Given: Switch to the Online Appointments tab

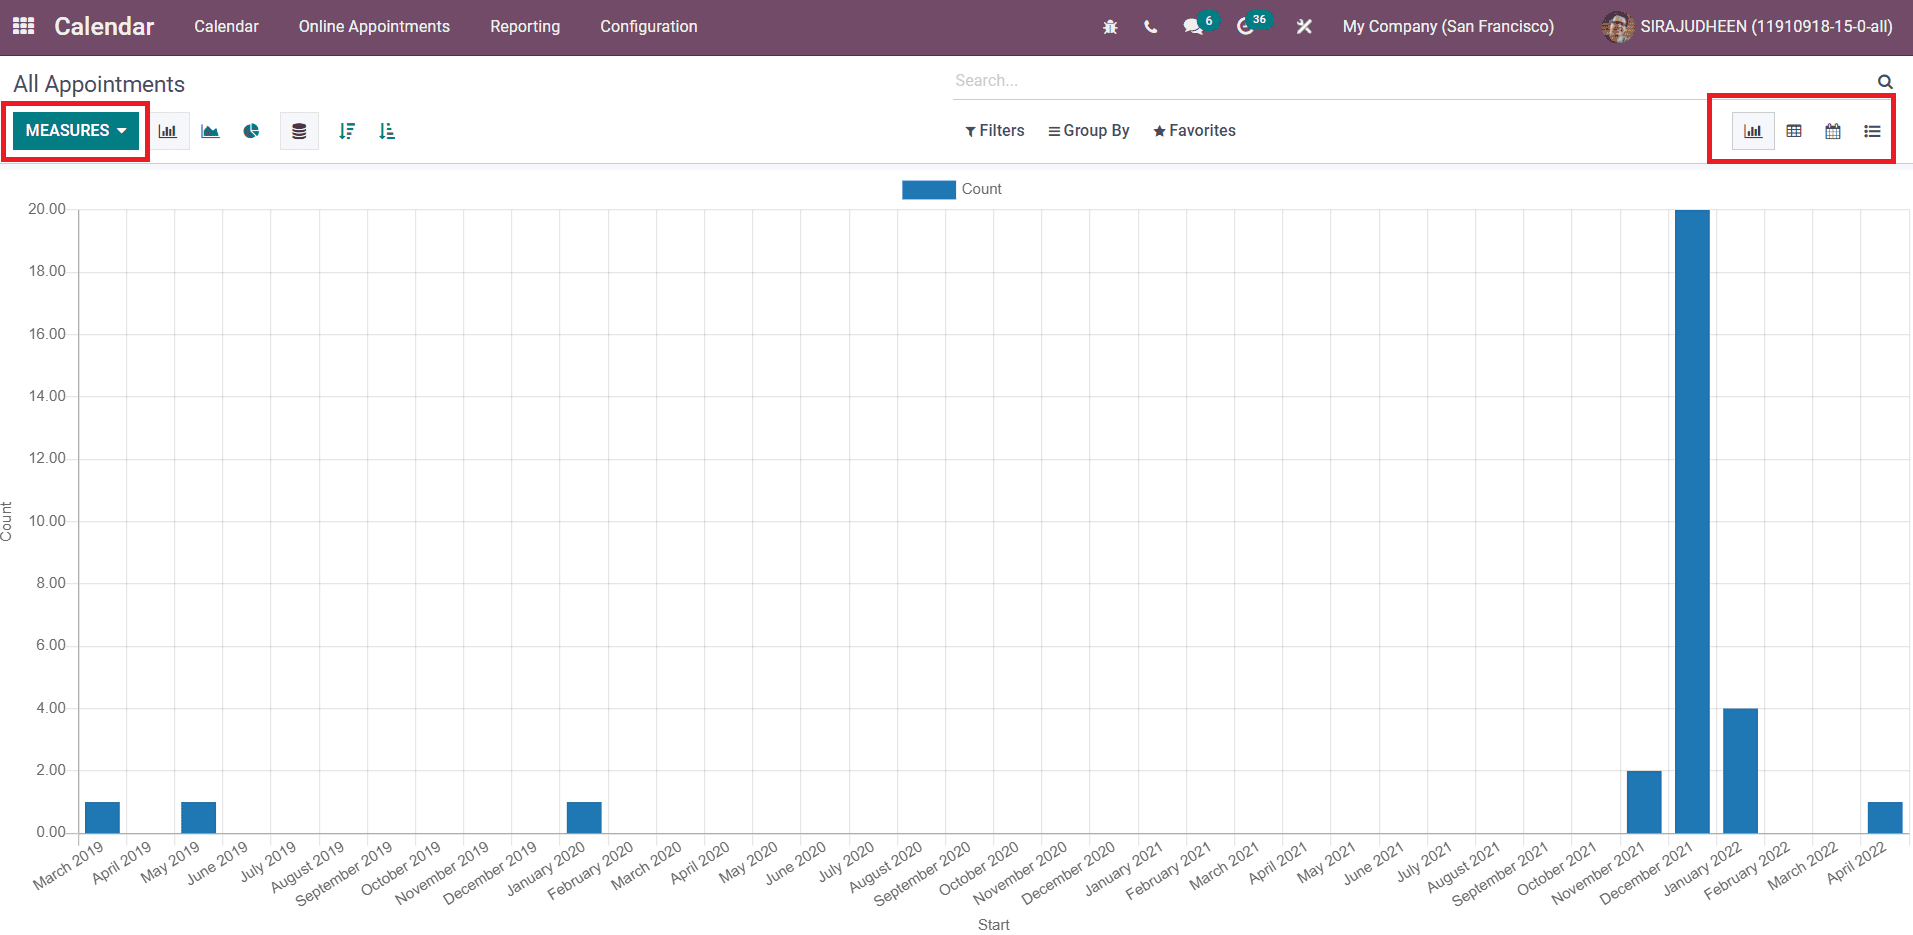Looking at the screenshot, I should click(373, 26).
